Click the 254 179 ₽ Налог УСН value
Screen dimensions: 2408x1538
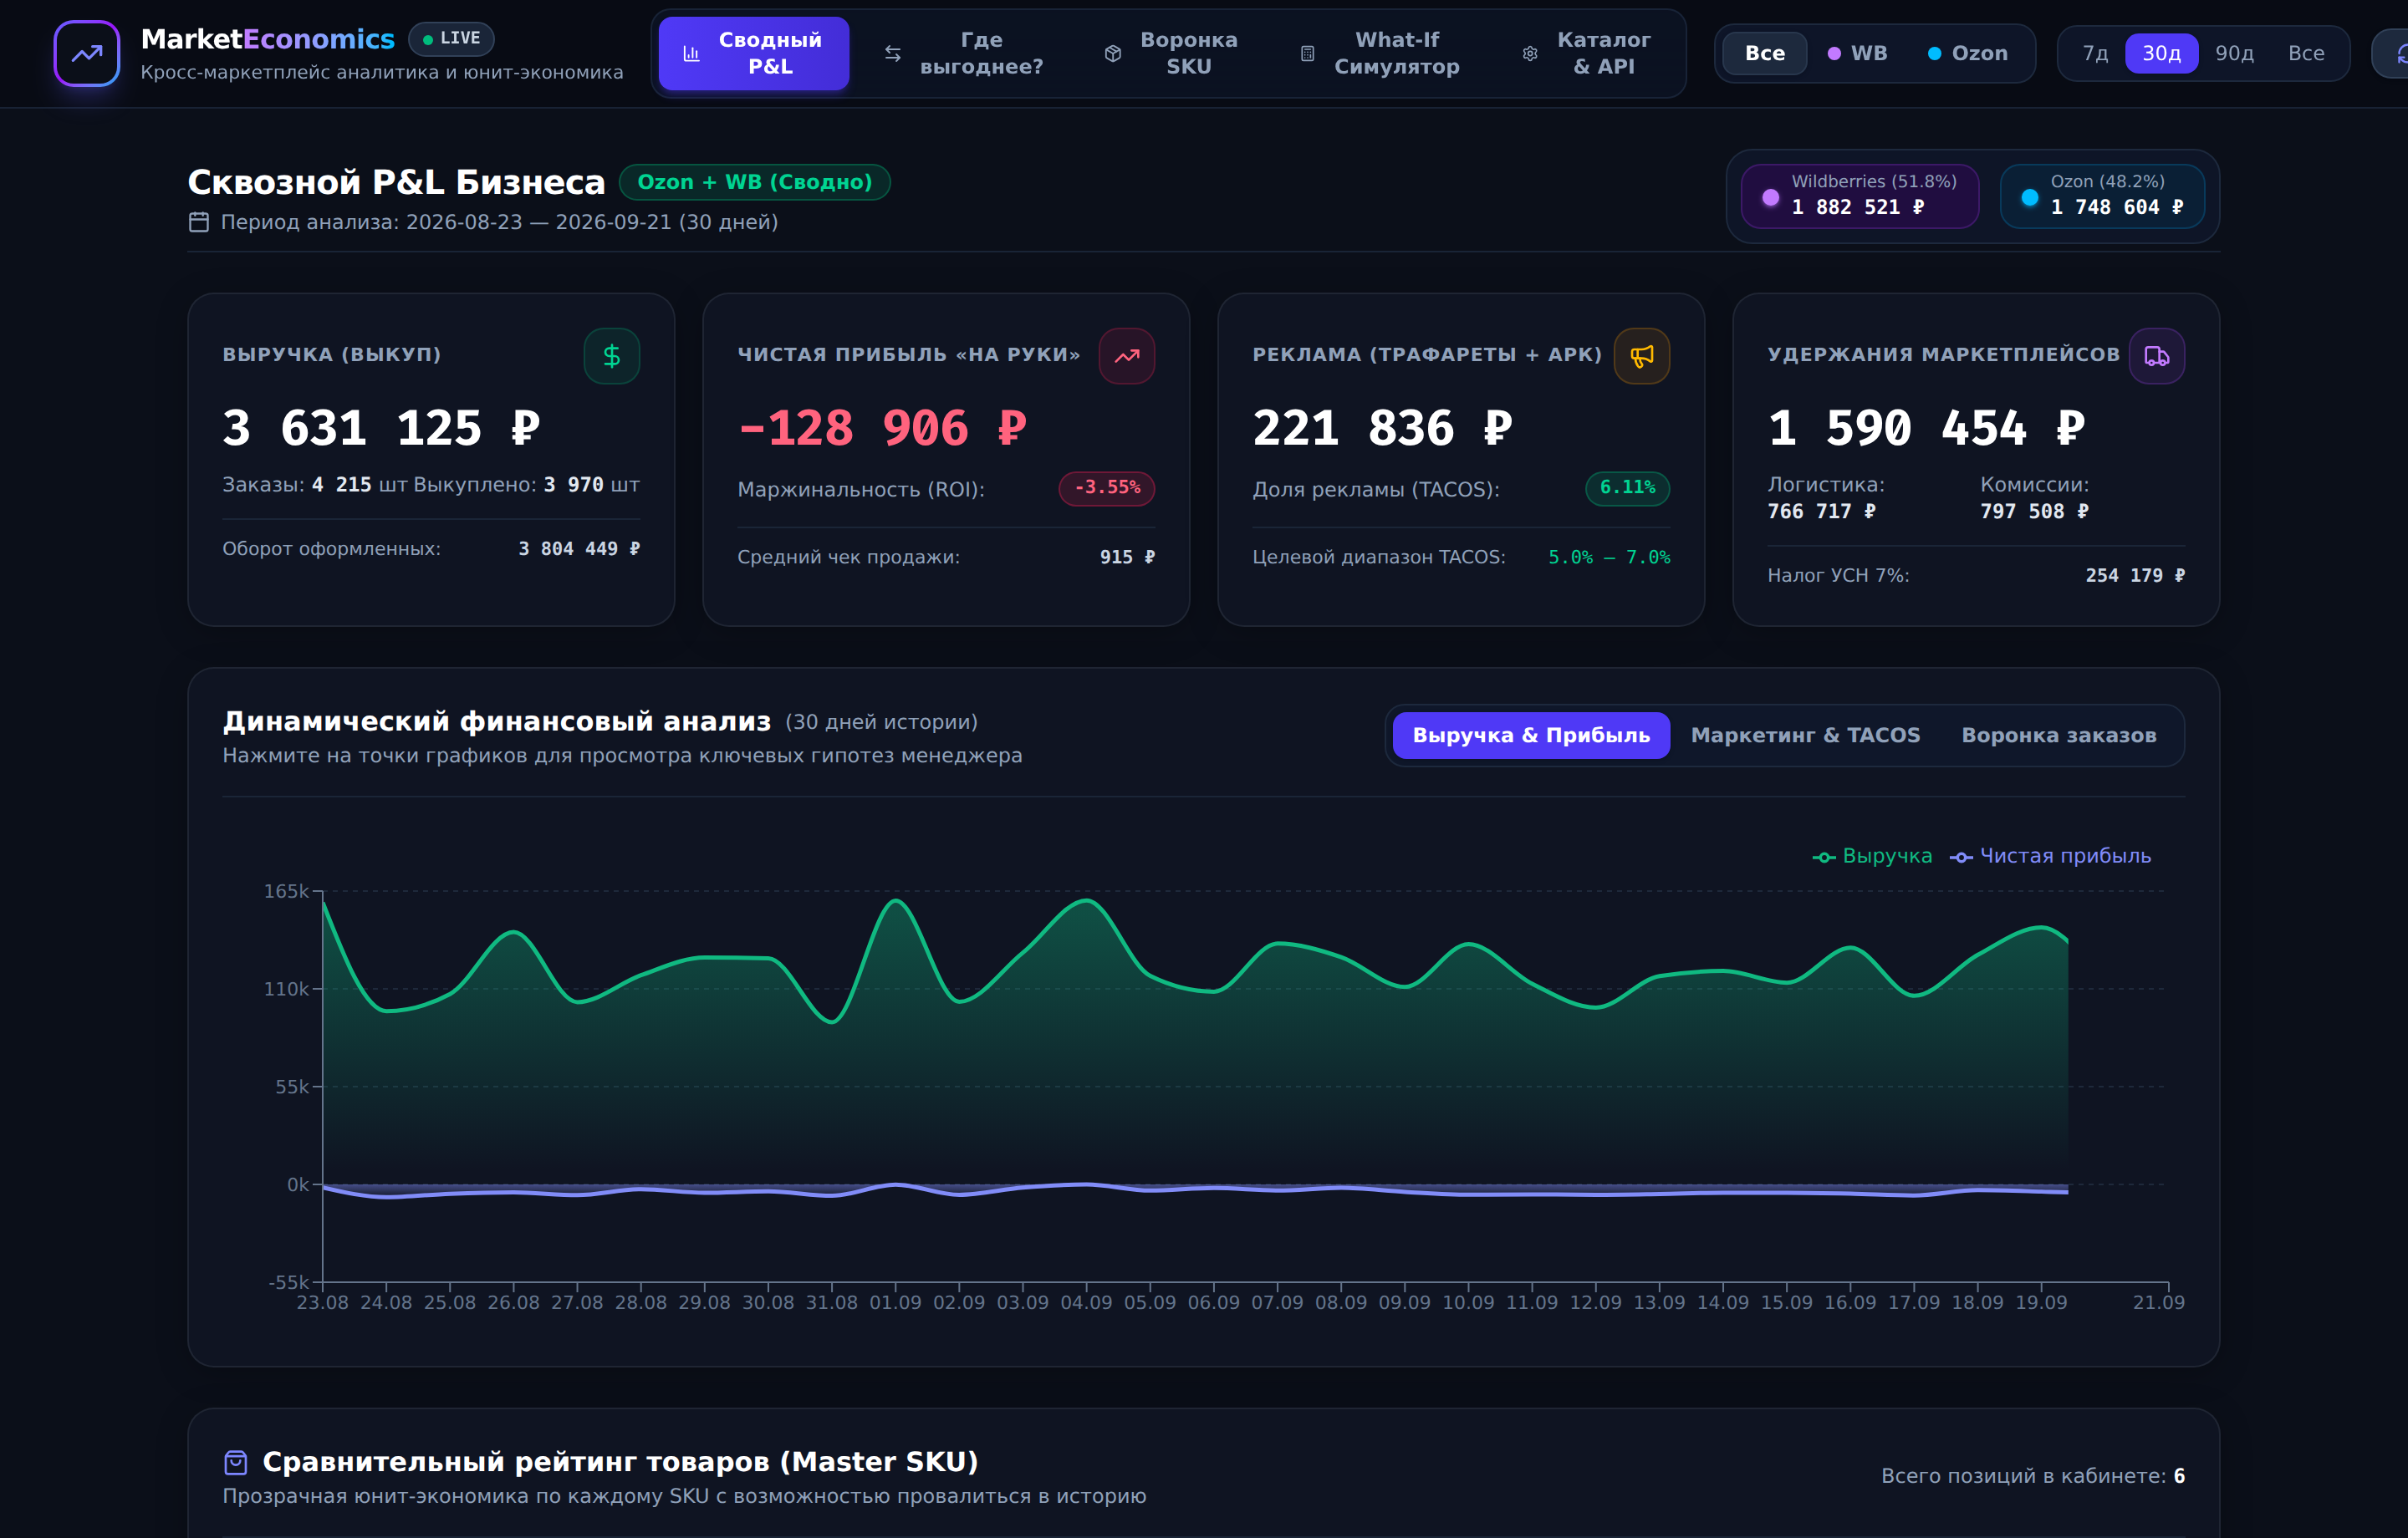[x=2134, y=576]
